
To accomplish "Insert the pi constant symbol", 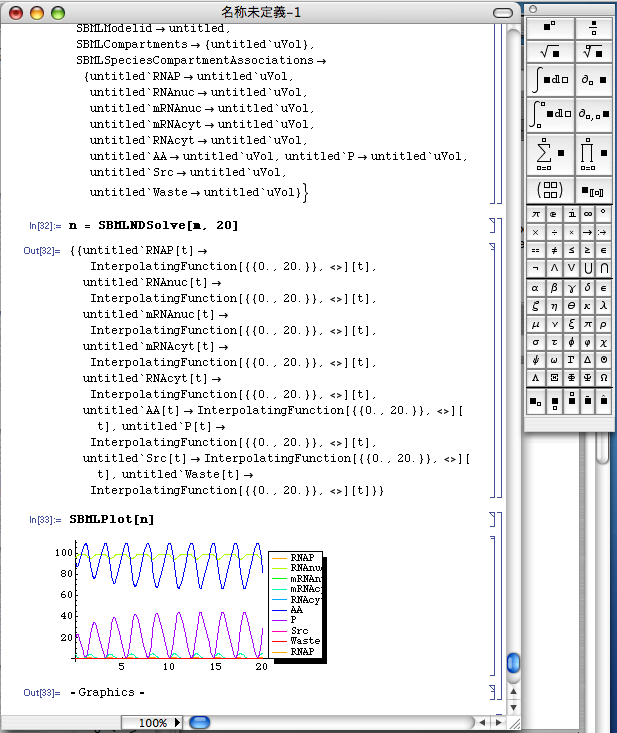I will pyautogui.click(x=536, y=214).
